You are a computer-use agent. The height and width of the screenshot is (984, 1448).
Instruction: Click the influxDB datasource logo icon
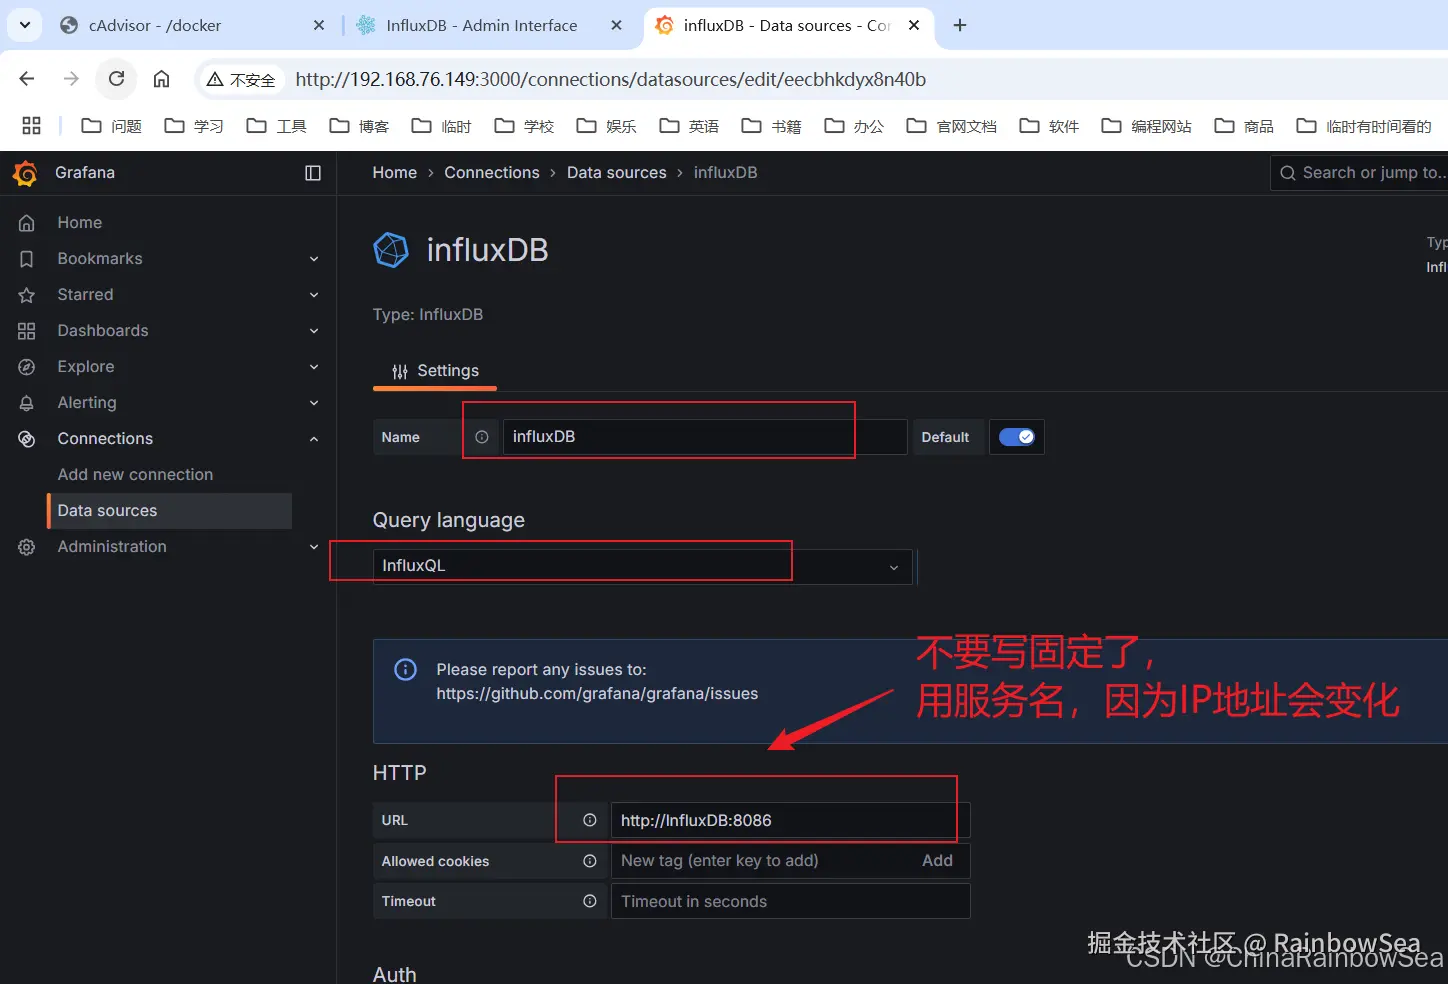pos(391,250)
